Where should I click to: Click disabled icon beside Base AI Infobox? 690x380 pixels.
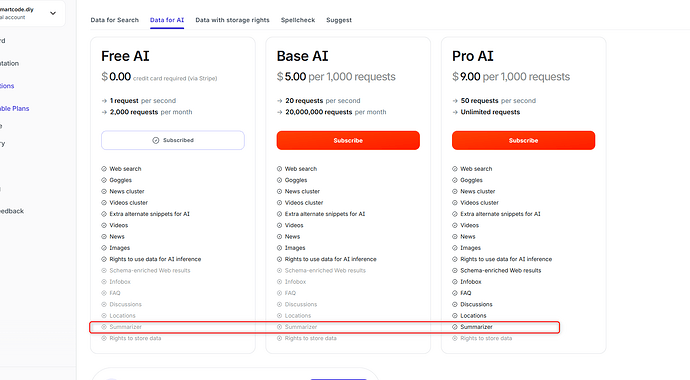279,282
